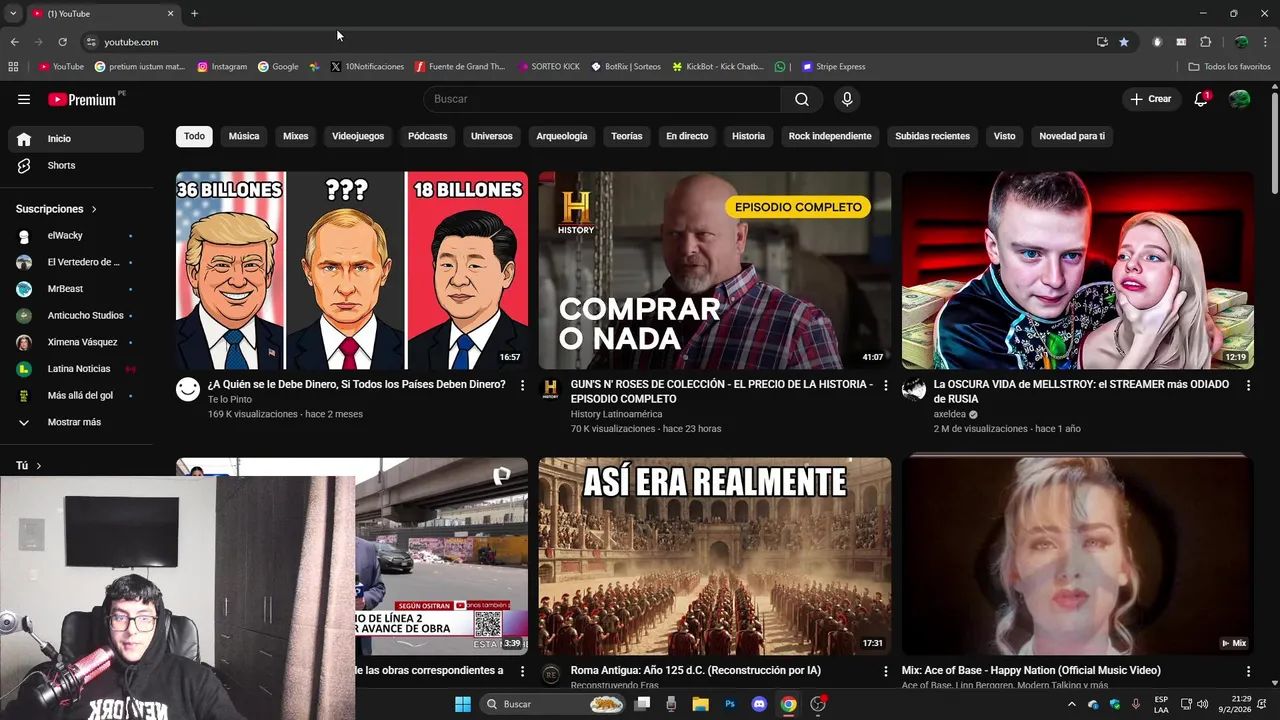Open Anticucho Studios subscription
This screenshot has height=720, width=1280.
[76, 315]
